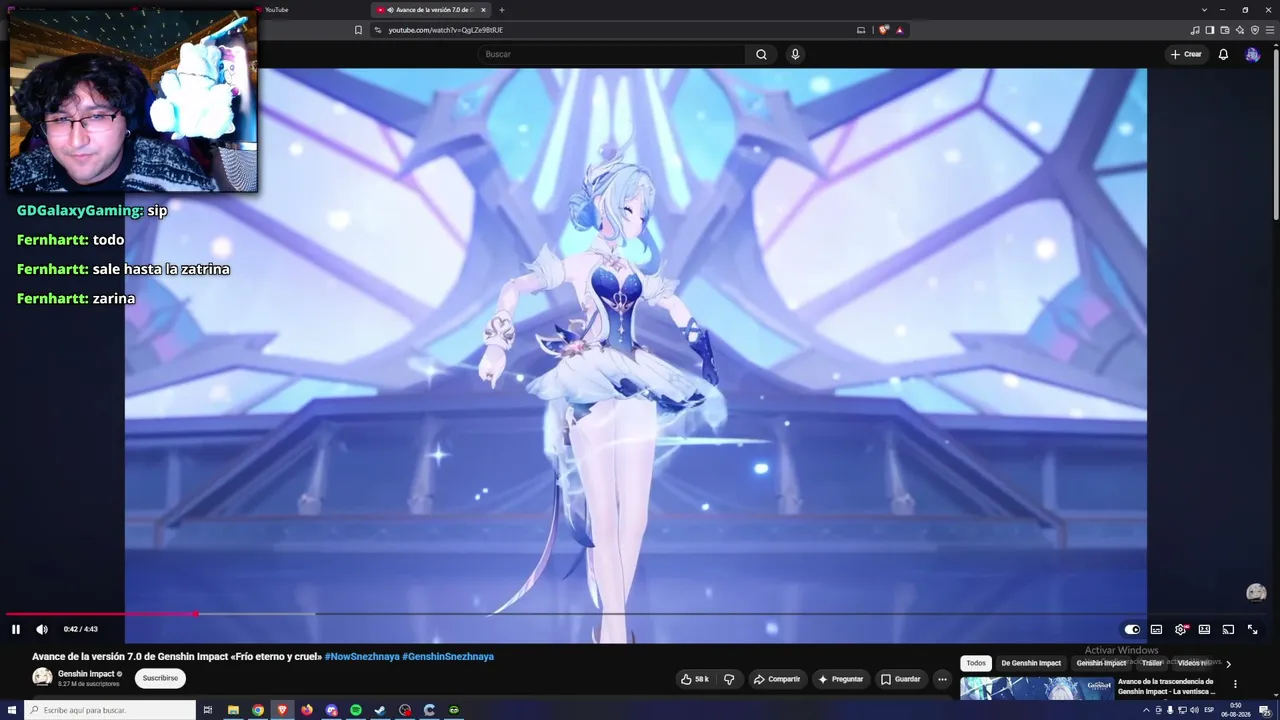
Task: Click the Preguntar button
Action: (x=840, y=679)
